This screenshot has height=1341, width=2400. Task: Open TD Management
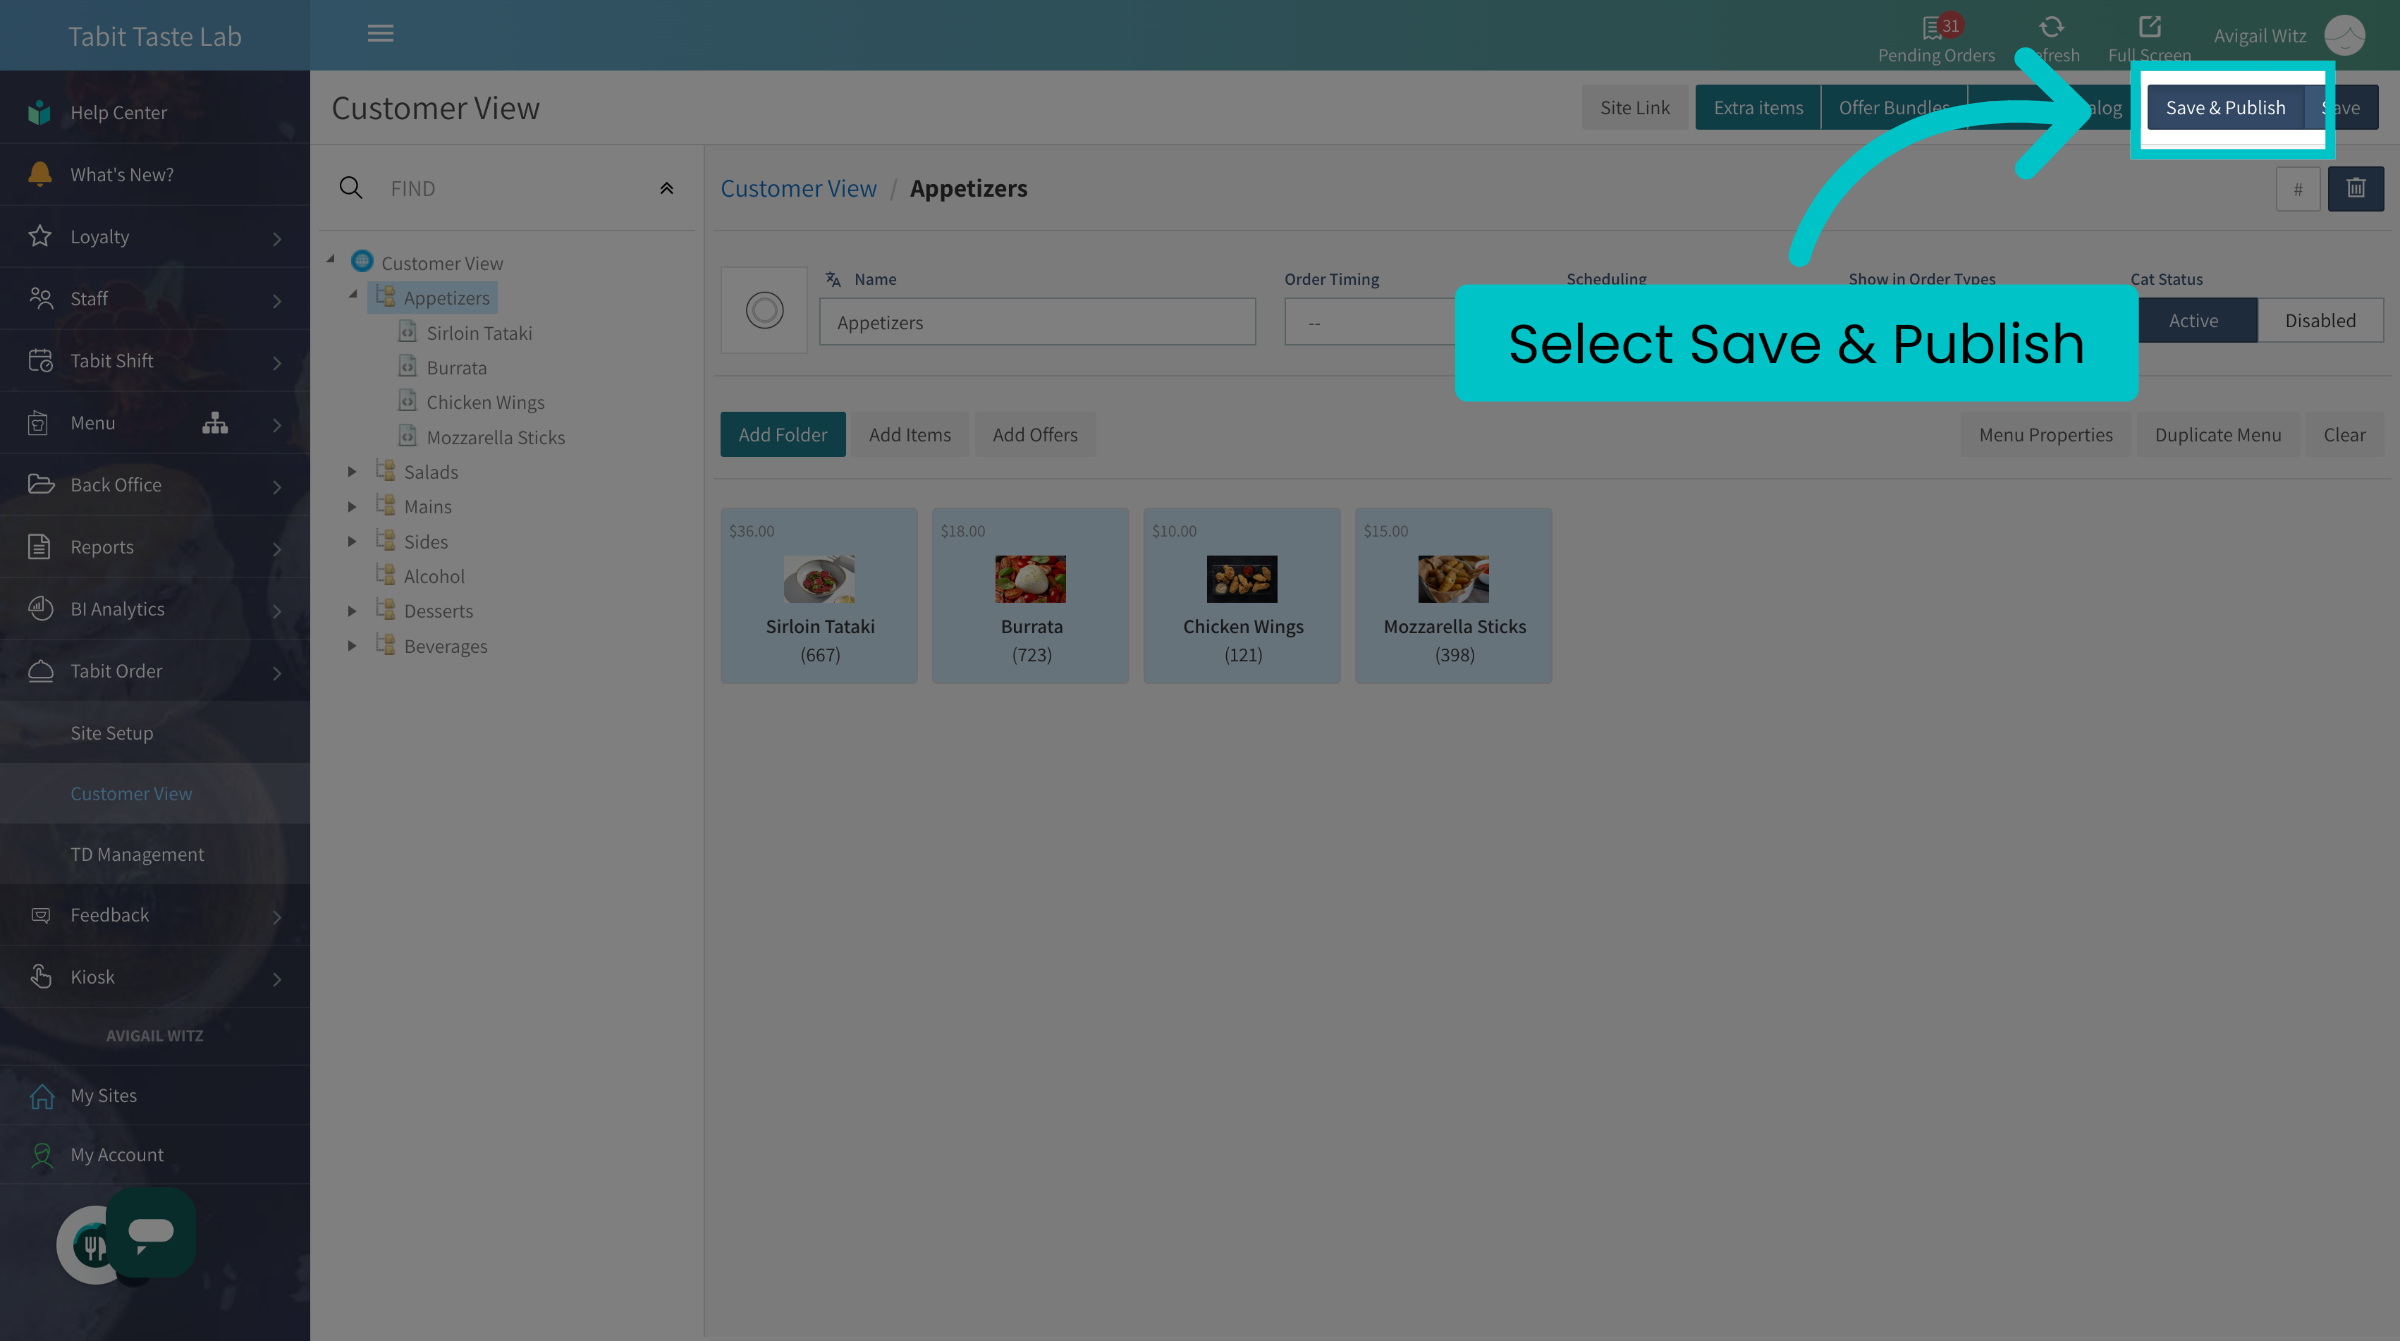click(x=155, y=854)
